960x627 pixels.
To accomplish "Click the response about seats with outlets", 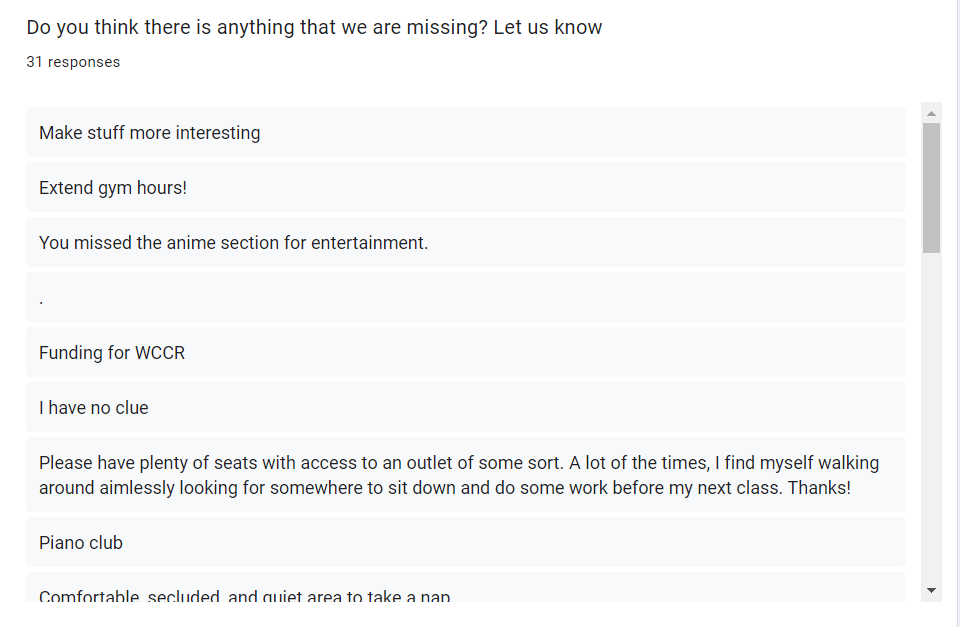I will click(466, 475).
